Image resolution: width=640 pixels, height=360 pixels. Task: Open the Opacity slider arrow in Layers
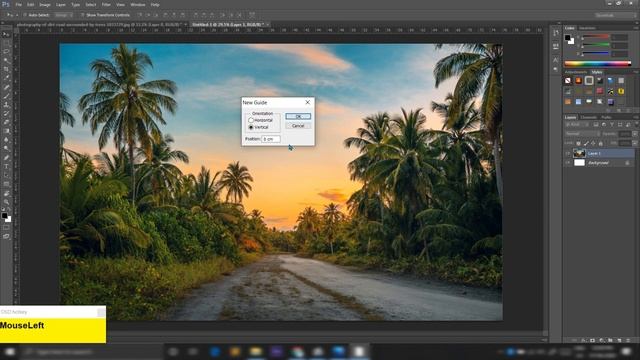click(635, 134)
